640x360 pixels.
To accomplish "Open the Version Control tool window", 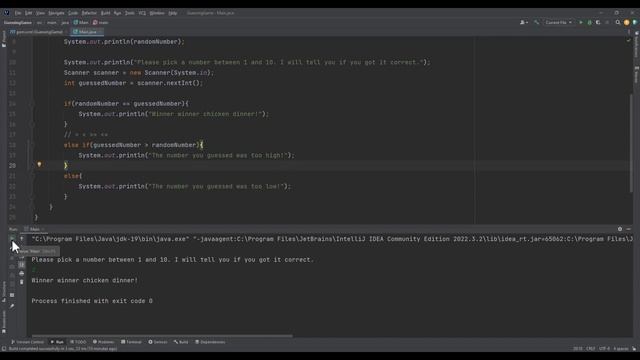I will tap(27, 342).
